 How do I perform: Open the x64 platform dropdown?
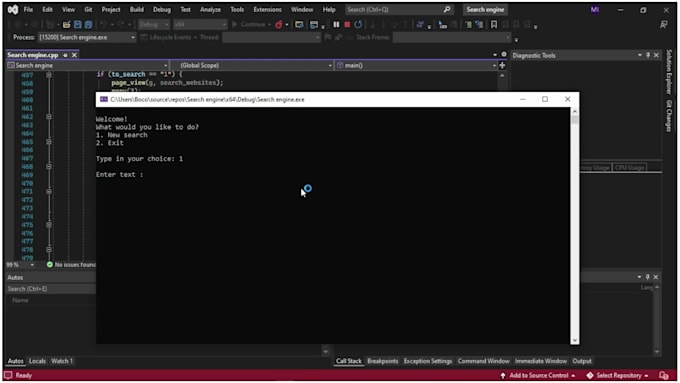point(200,25)
